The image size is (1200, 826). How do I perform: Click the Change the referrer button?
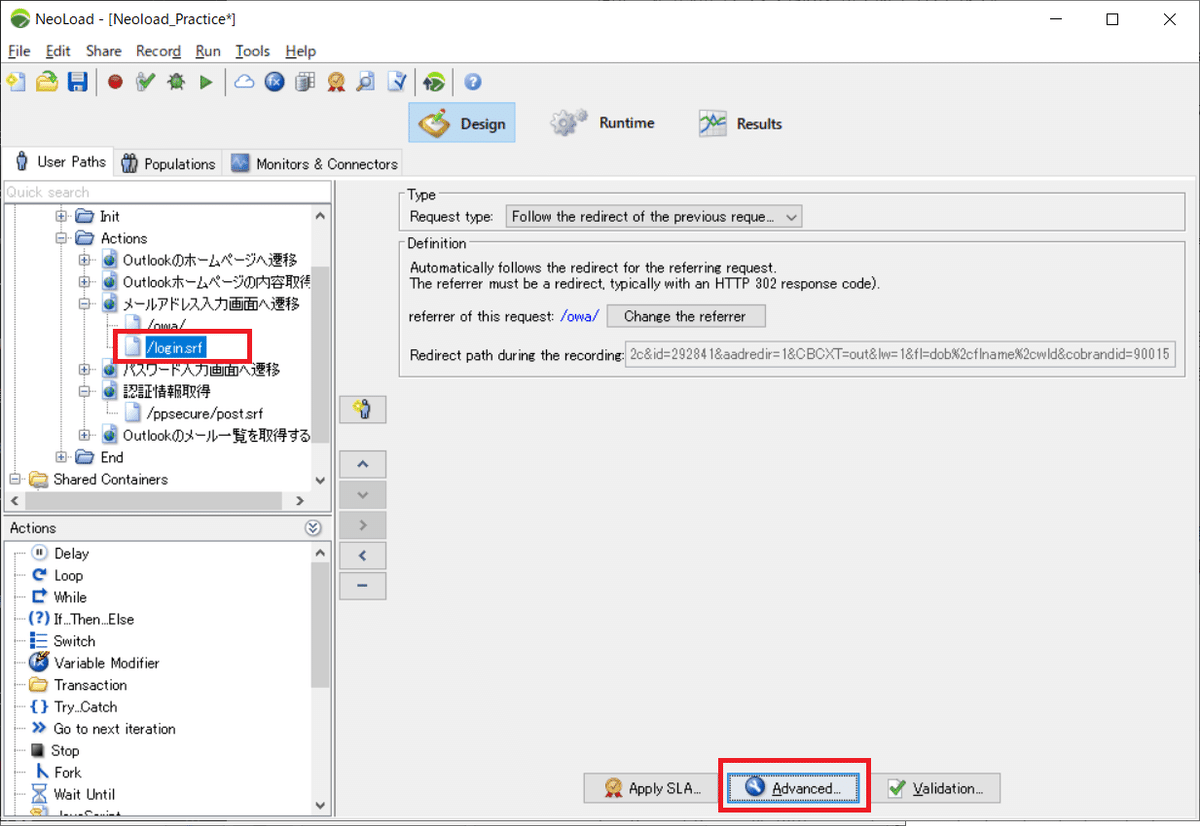tap(685, 316)
